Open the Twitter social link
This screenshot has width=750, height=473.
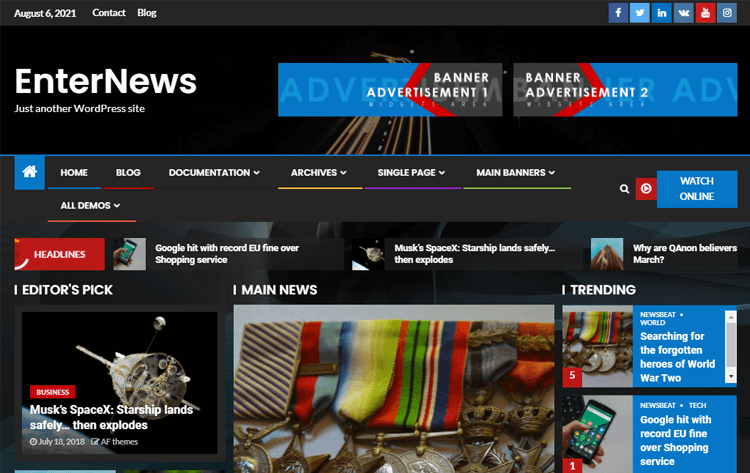(x=640, y=13)
